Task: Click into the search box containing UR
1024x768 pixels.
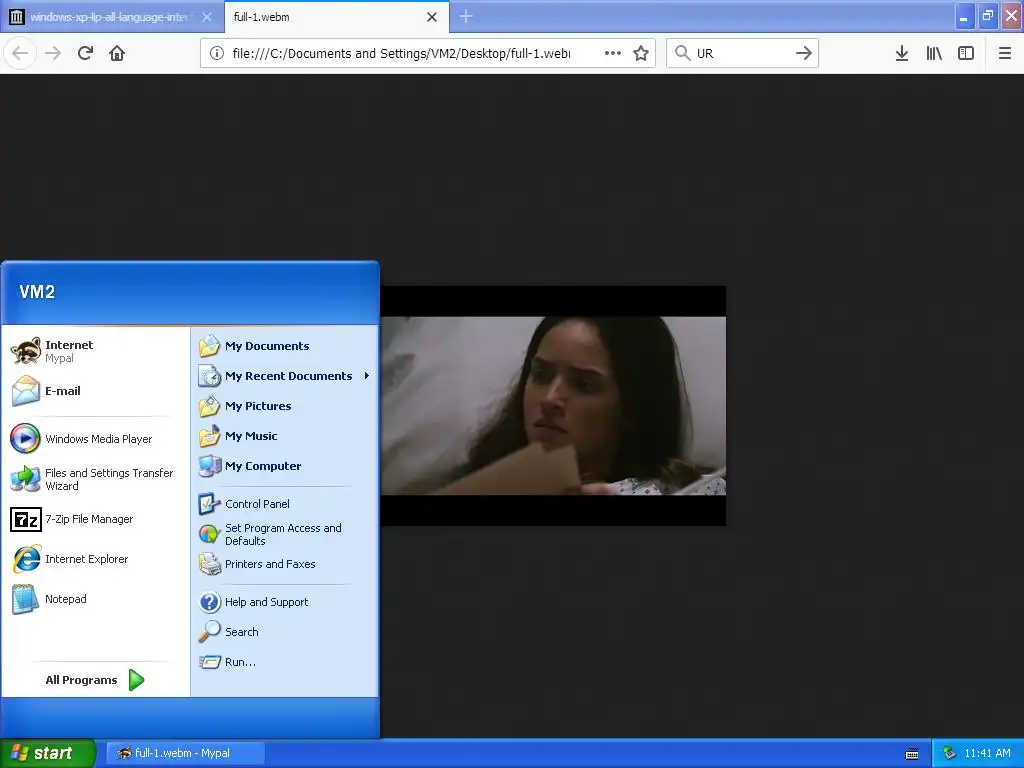Action: 741,54
